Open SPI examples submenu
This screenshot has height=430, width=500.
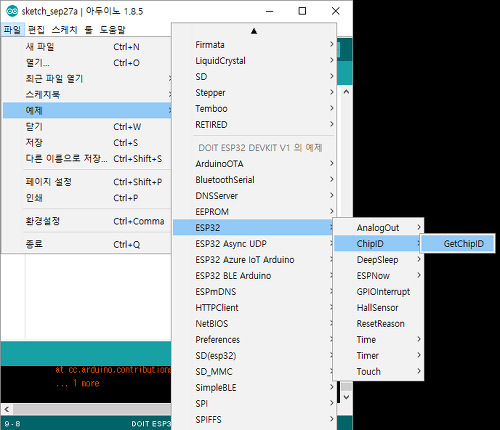point(254,404)
